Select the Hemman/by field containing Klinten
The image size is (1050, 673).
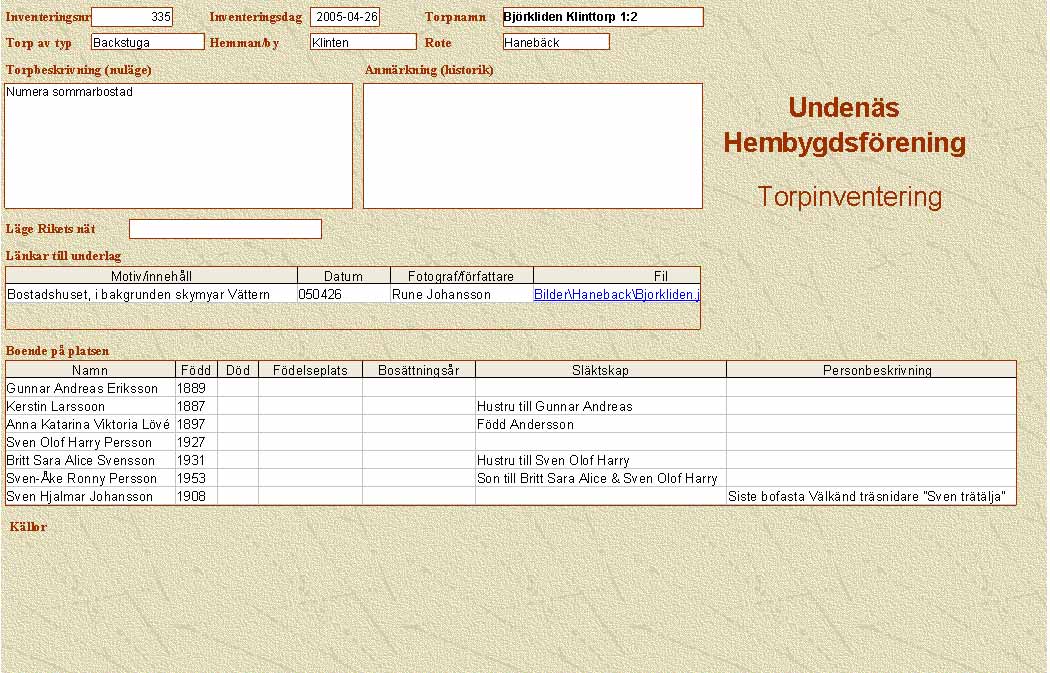click(362, 42)
